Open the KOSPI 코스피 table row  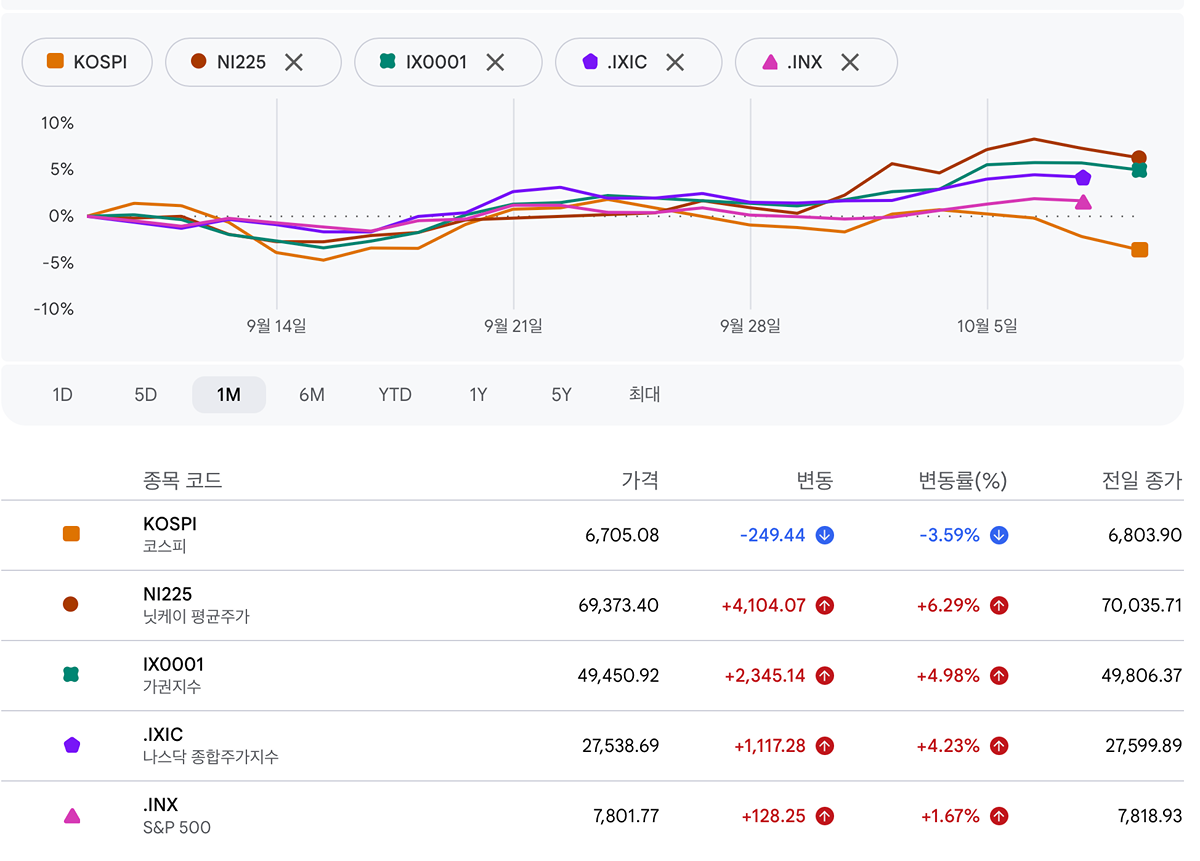pos(592,535)
